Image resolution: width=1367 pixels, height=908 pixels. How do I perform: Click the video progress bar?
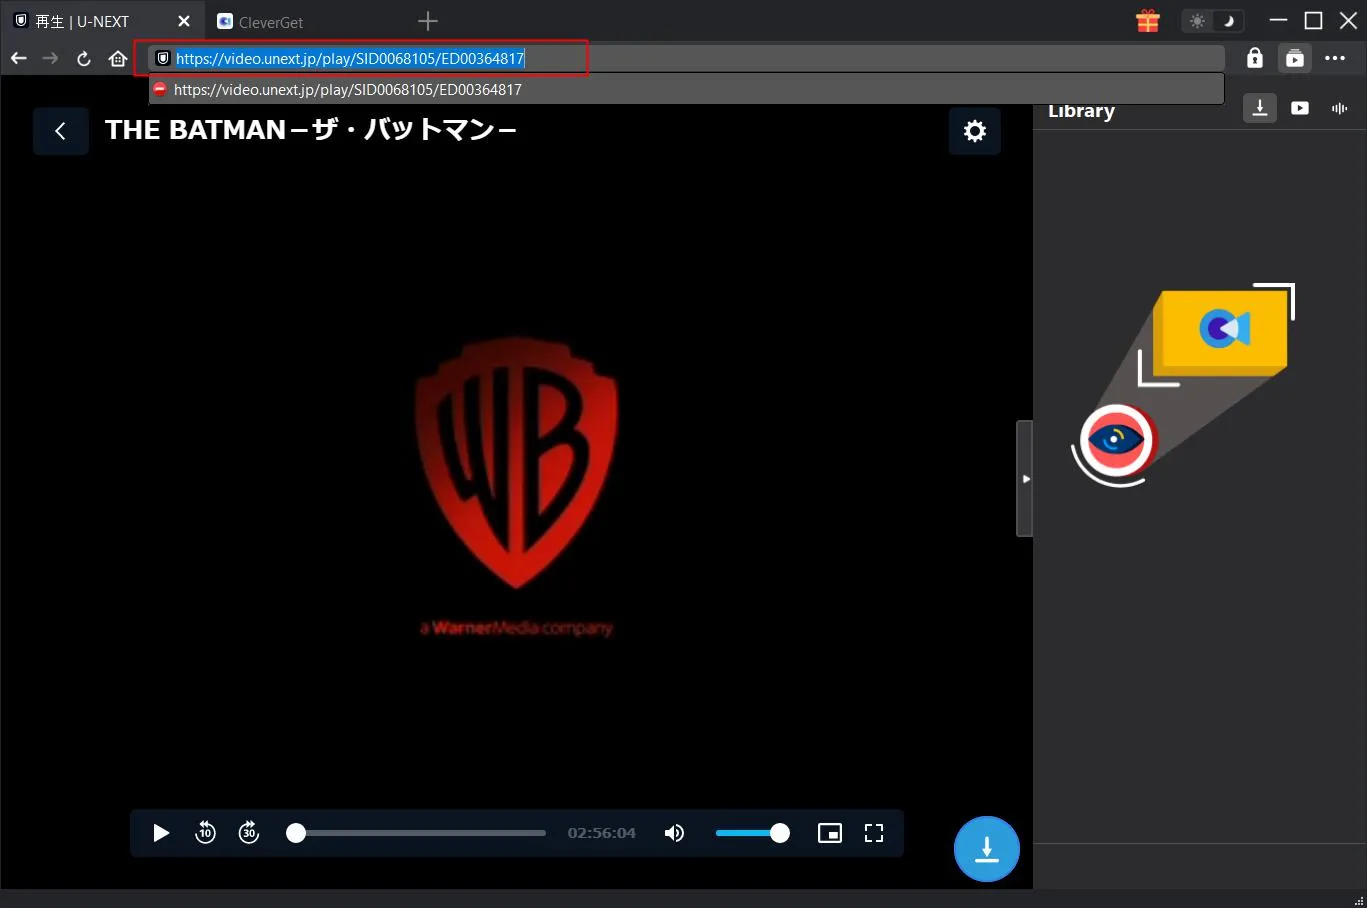pyautogui.click(x=420, y=833)
